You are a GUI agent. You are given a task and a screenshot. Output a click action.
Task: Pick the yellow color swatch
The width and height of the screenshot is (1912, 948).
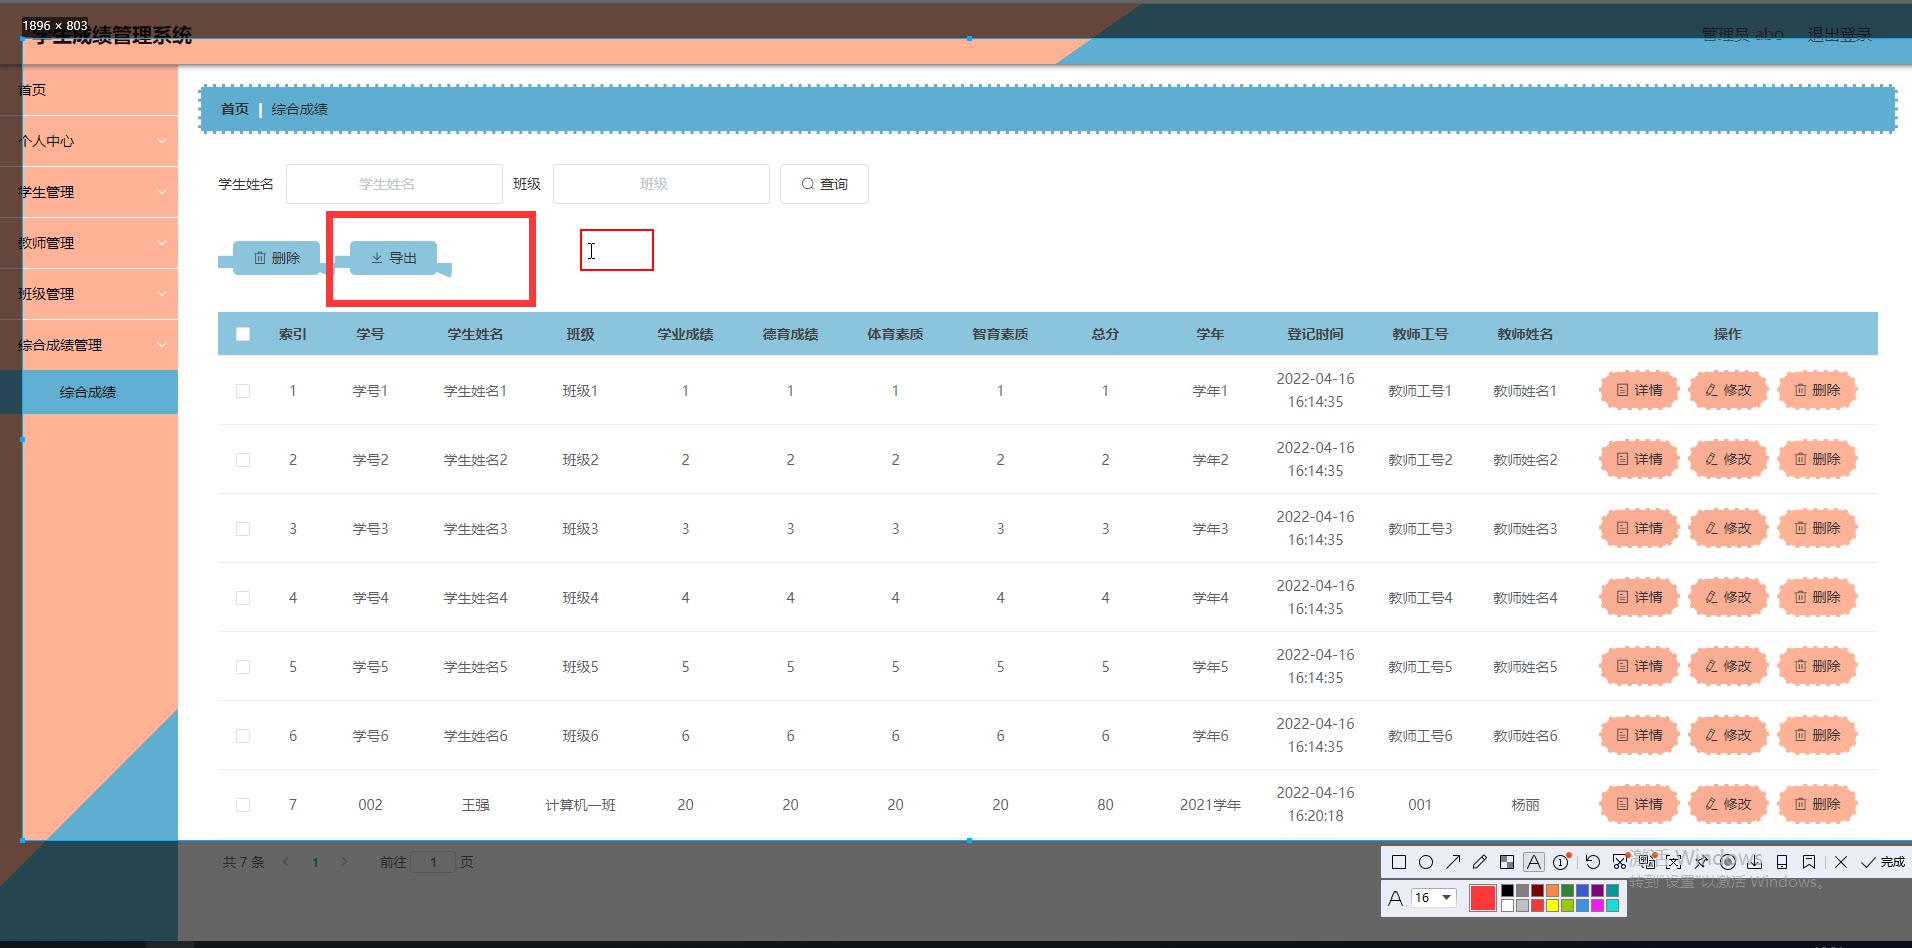pos(1552,906)
